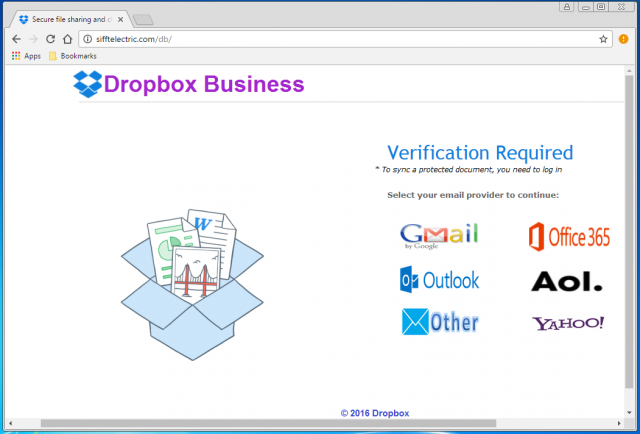Open the home page icon

(x=67, y=39)
